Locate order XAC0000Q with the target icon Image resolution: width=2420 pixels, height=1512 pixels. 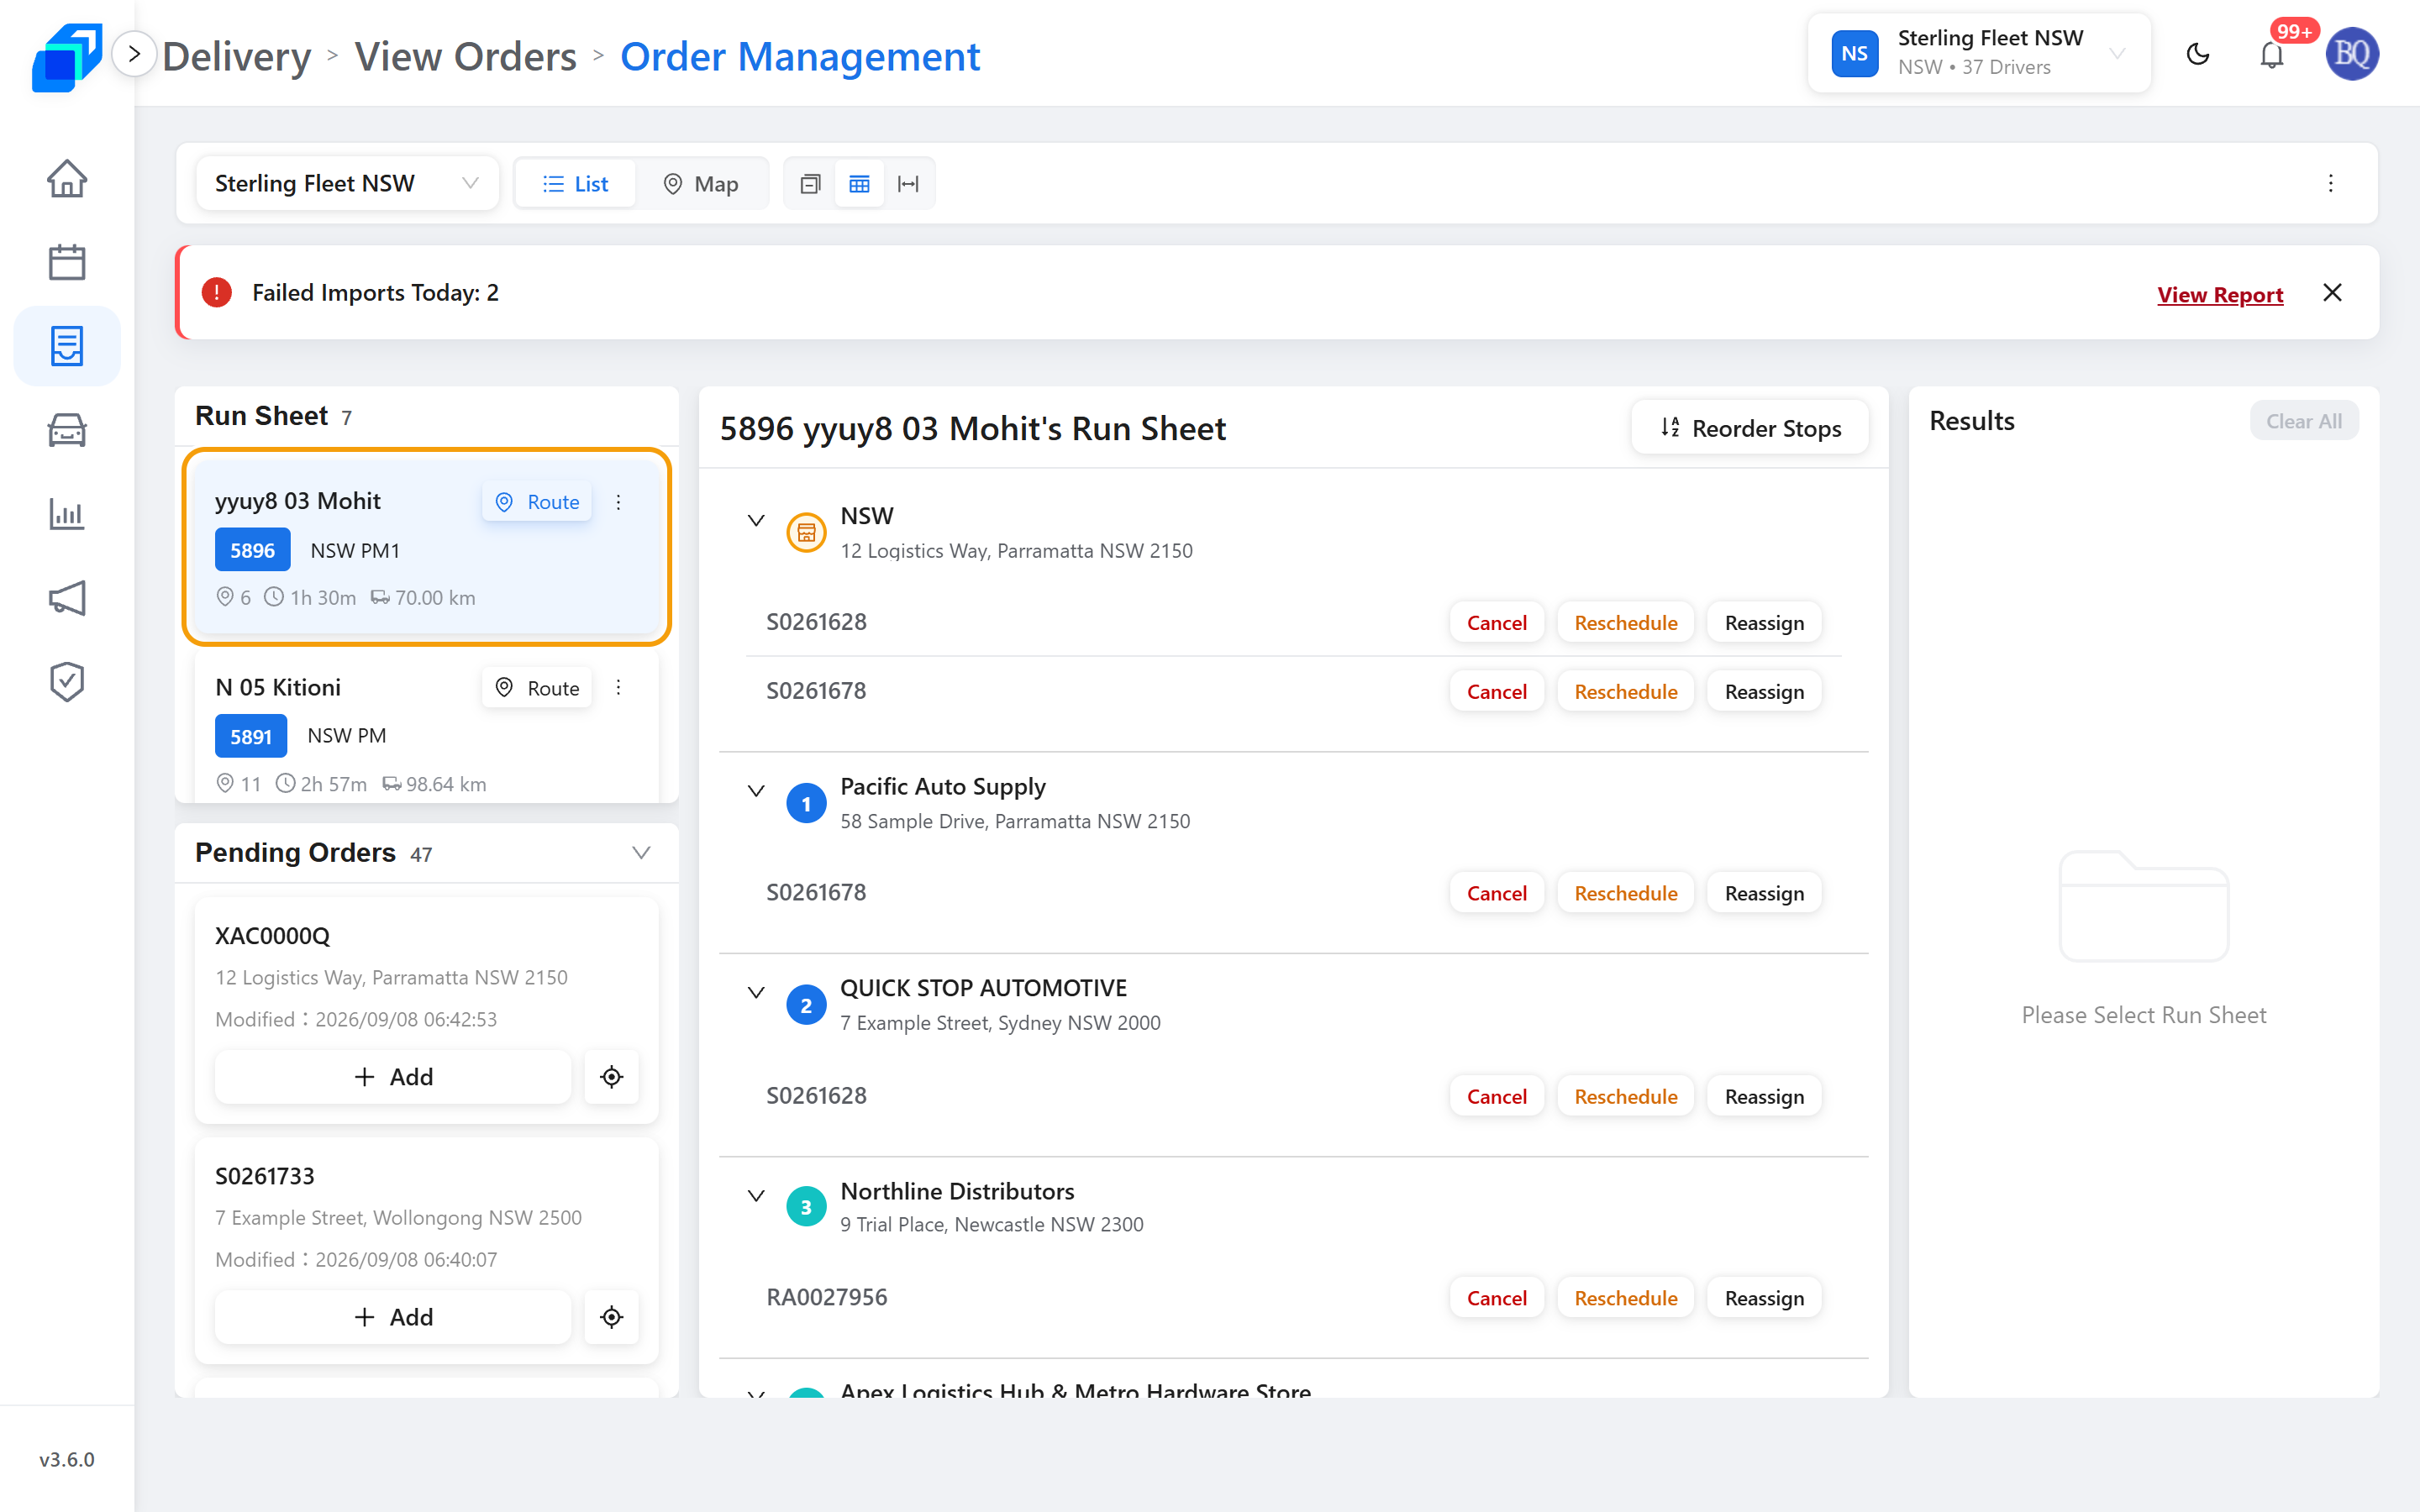coord(612,1077)
